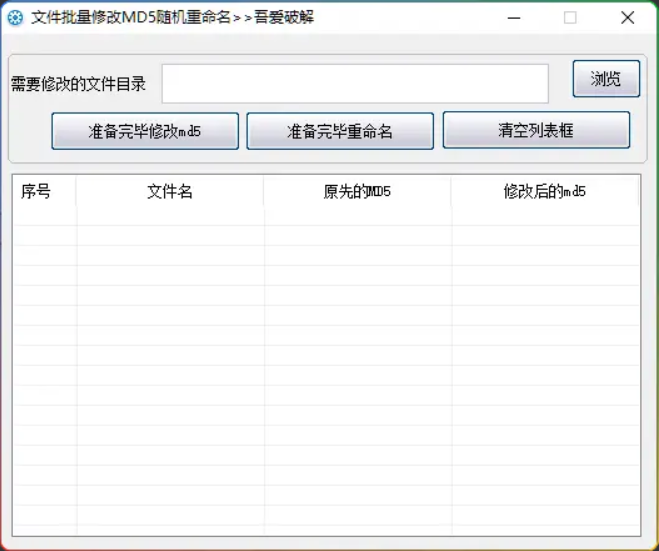Click the app icon in the title bar
The image size is (659, 551).
click(15, 18)
